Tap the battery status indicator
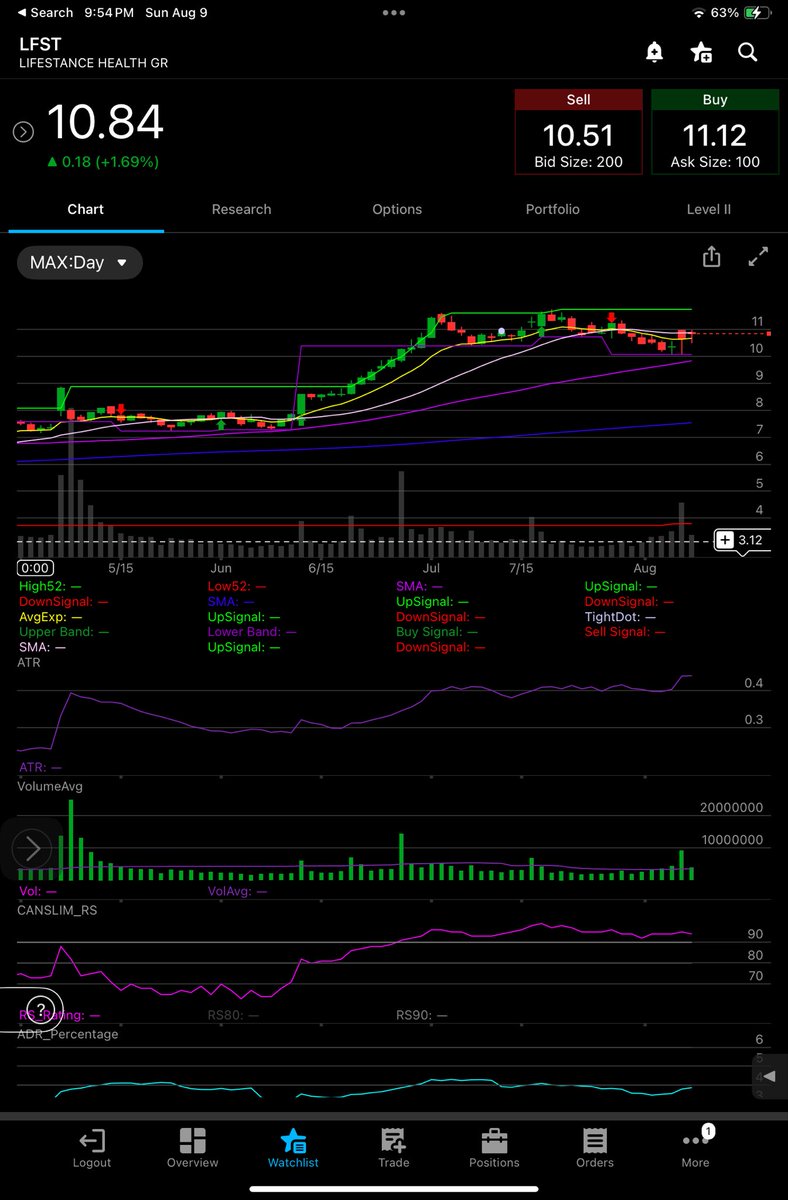 [758, 12]
